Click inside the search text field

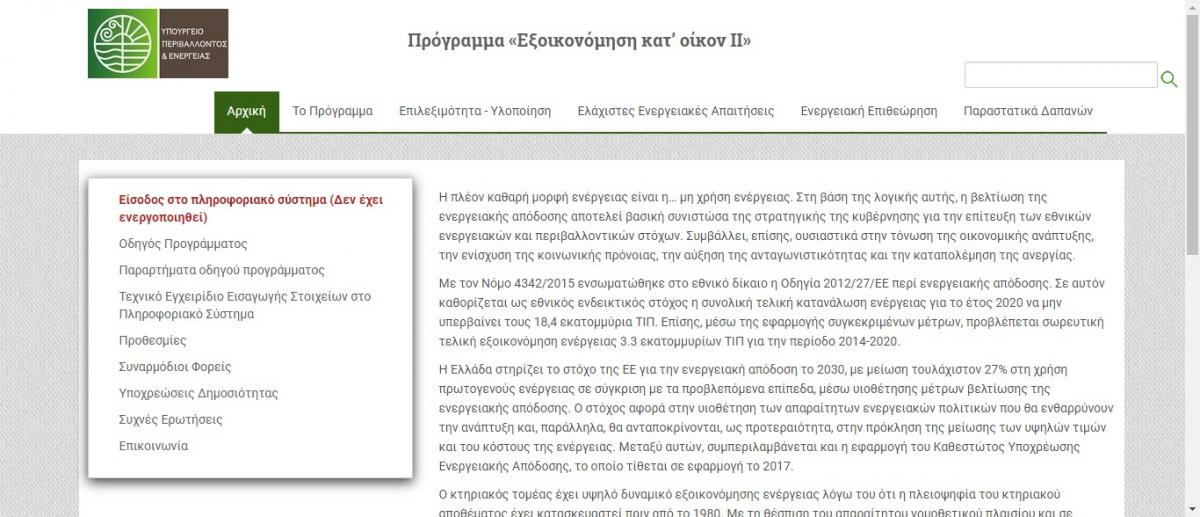pos(1060,75)
